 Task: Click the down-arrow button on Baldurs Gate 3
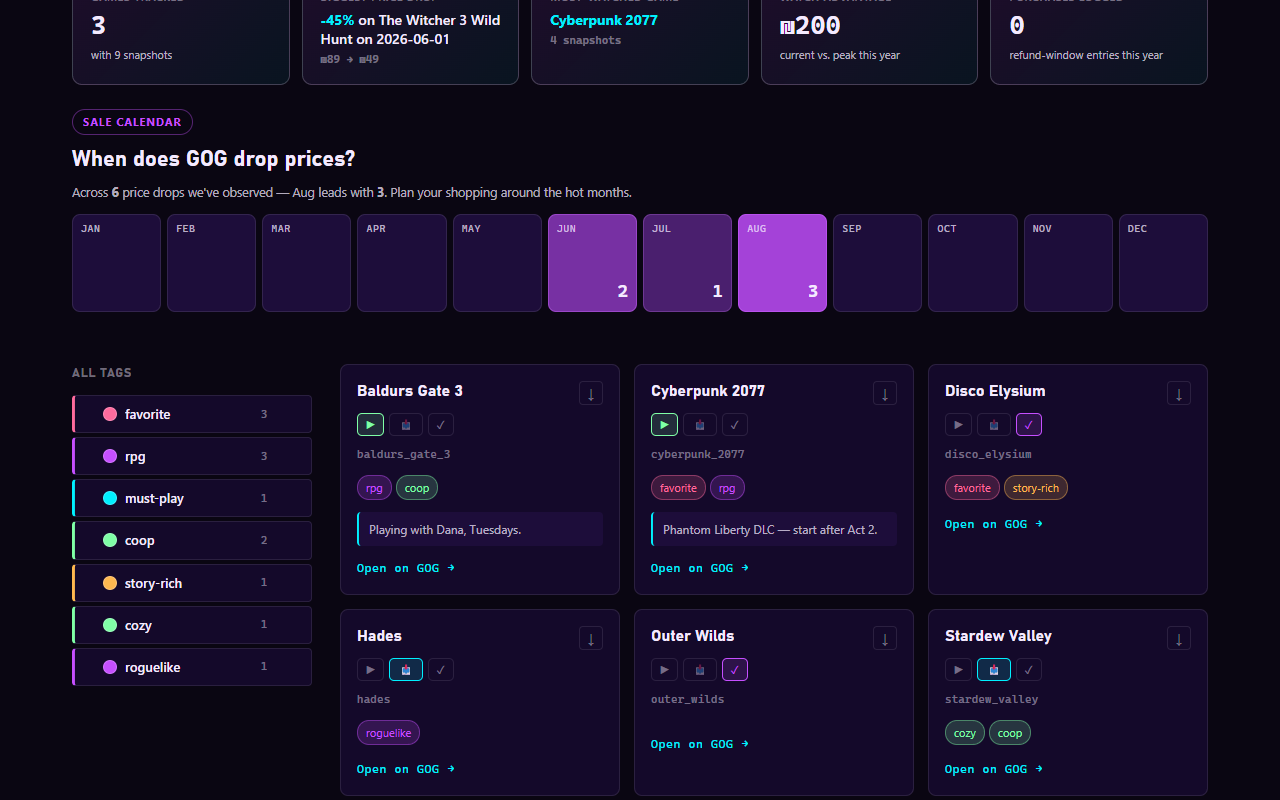tap(591, 393)
